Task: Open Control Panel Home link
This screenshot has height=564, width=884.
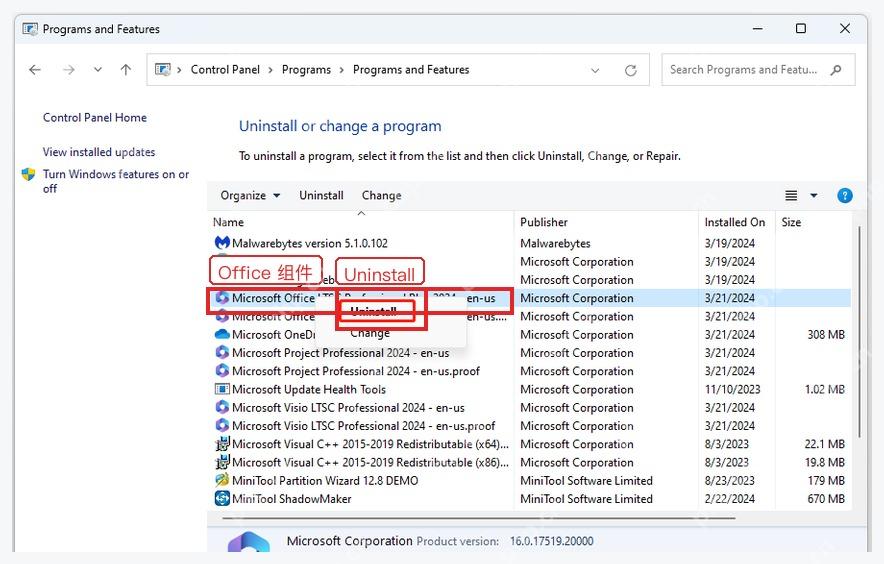Action: [x=95, y=117]
